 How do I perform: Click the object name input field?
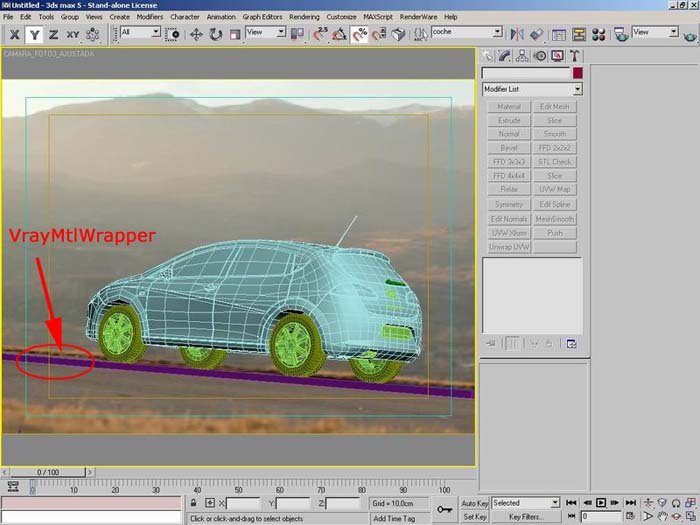click(x=525, y=73)
